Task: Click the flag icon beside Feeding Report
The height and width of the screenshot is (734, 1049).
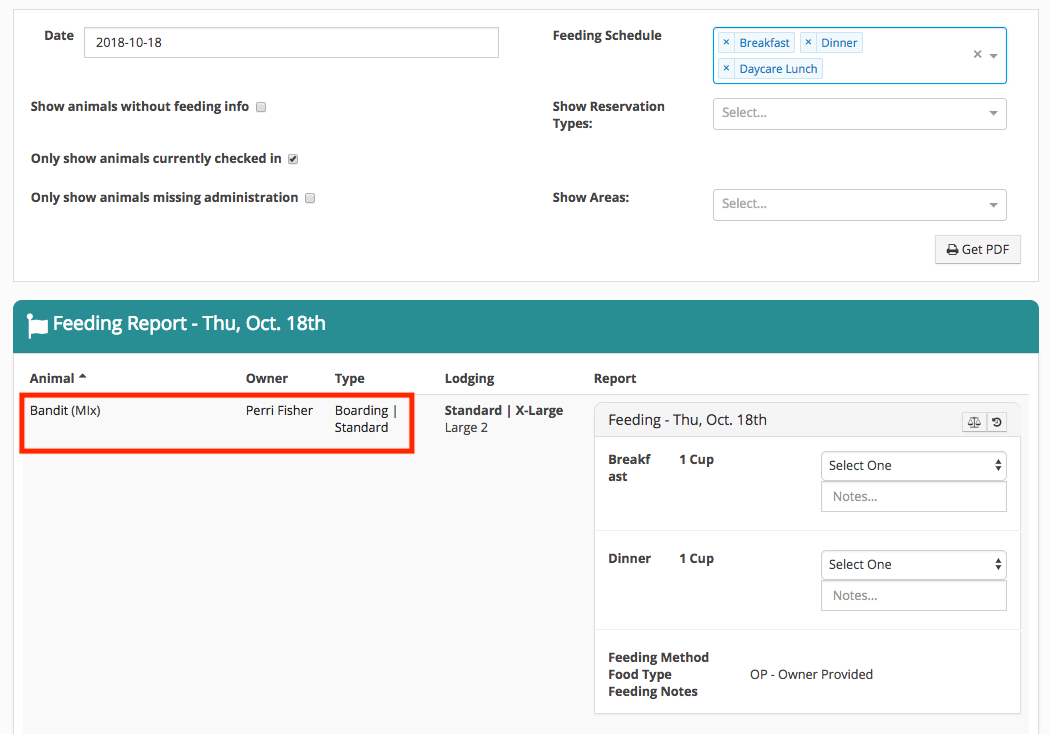Action: point(37,325)
